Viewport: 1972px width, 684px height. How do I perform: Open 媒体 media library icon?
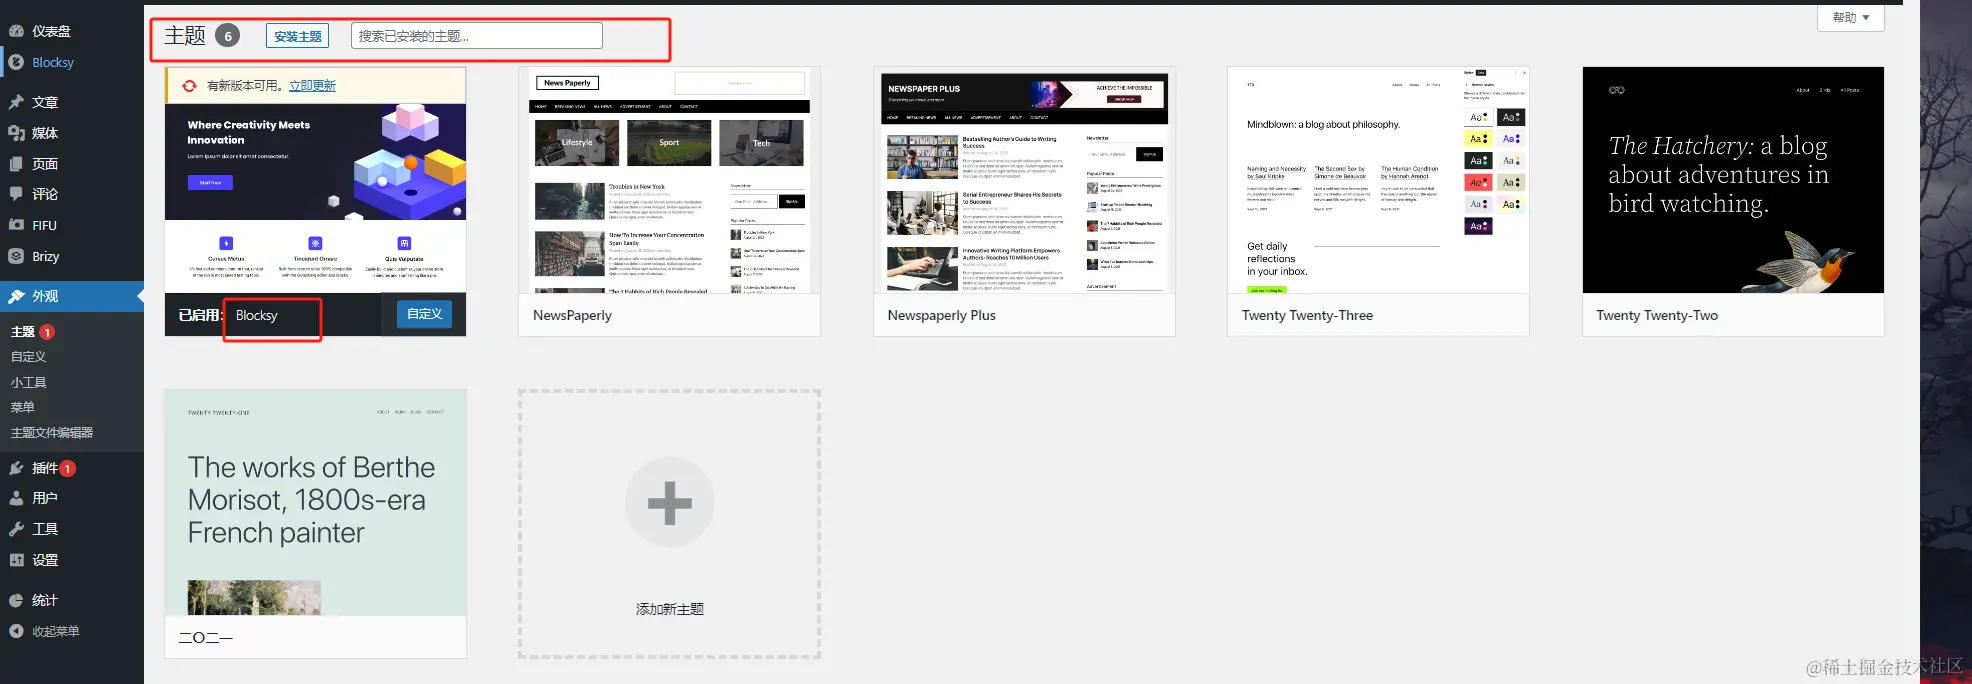point(16,133)
